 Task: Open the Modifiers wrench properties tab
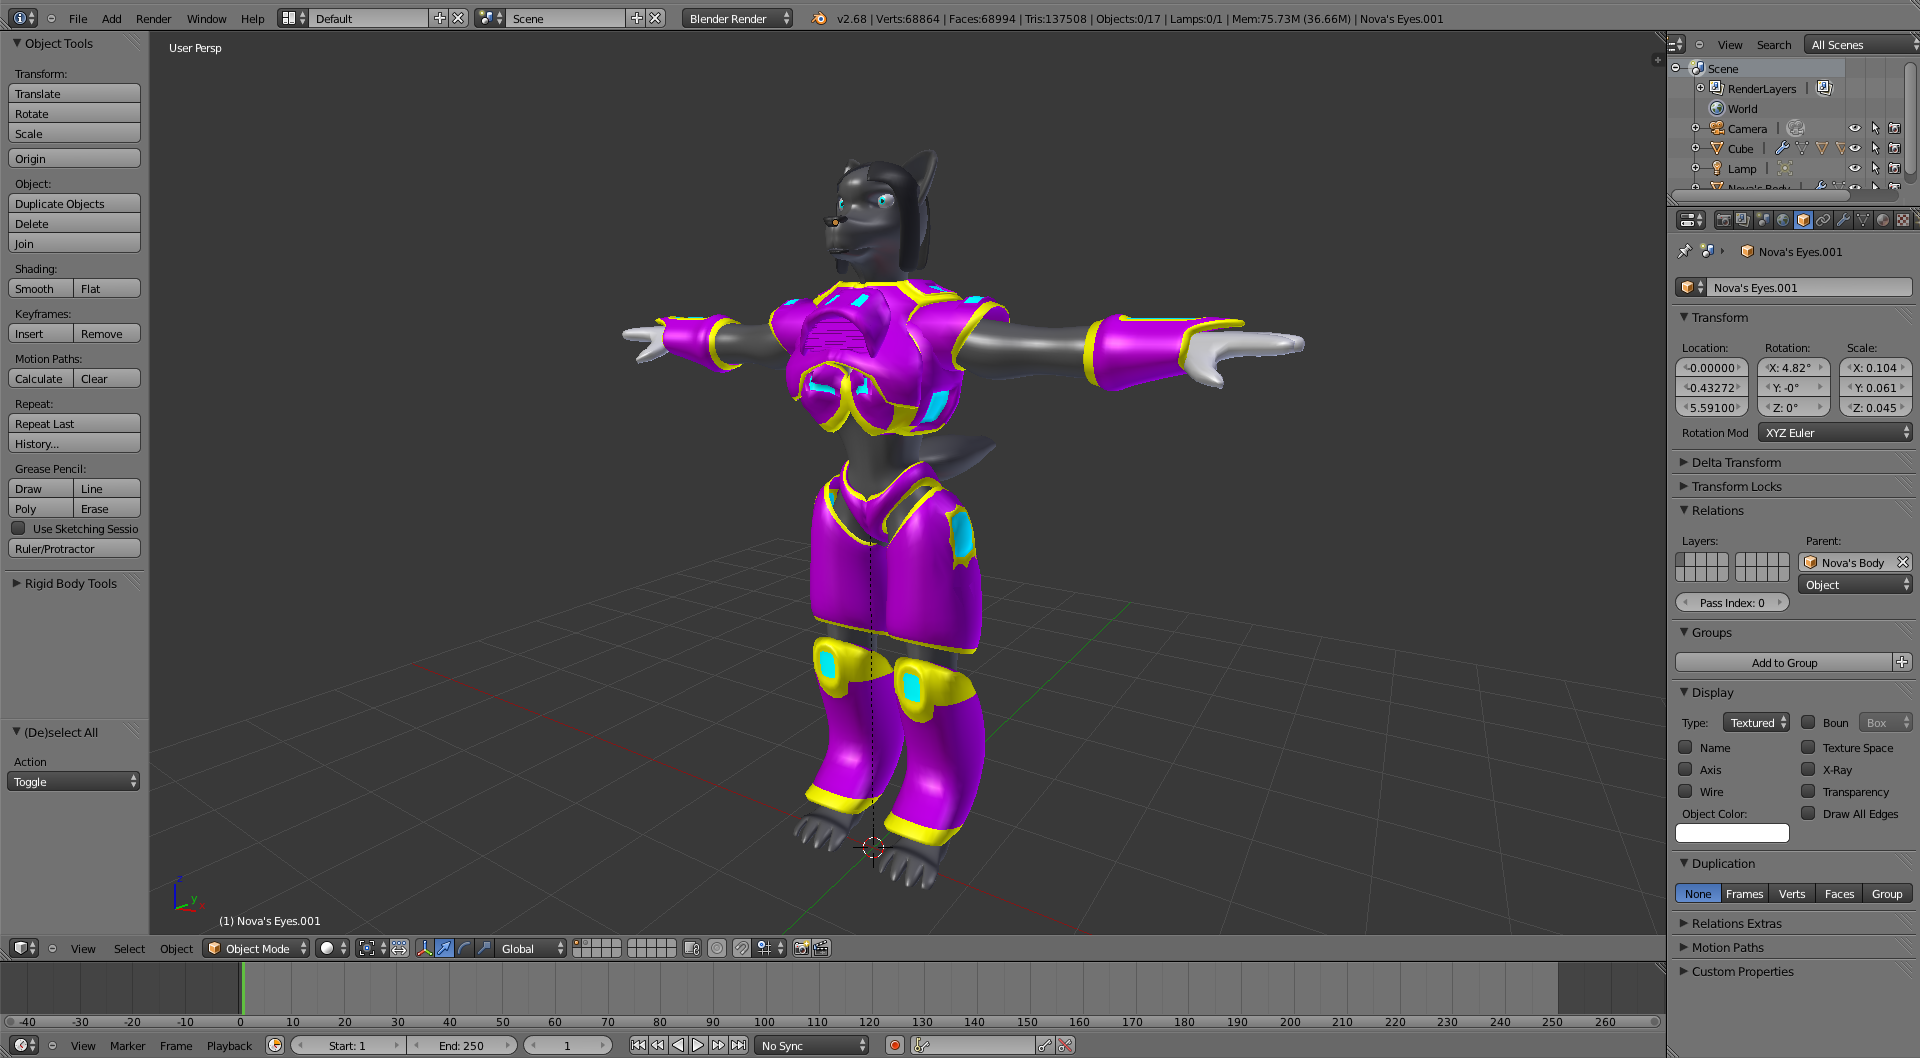(x=1843, y=220)
